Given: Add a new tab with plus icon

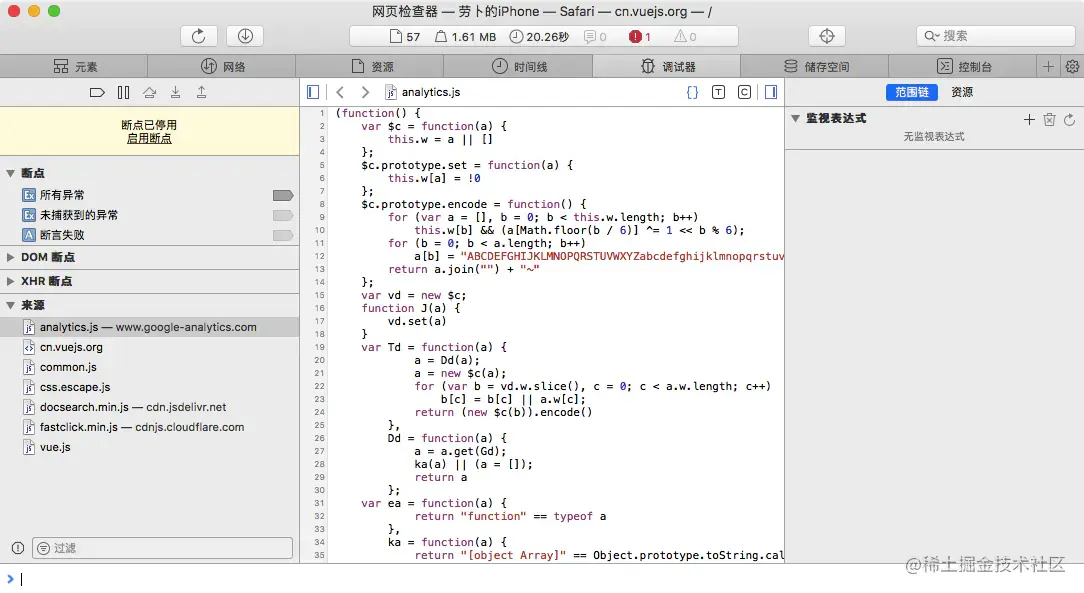Looking at the screenshot, I should point(1048,66).
